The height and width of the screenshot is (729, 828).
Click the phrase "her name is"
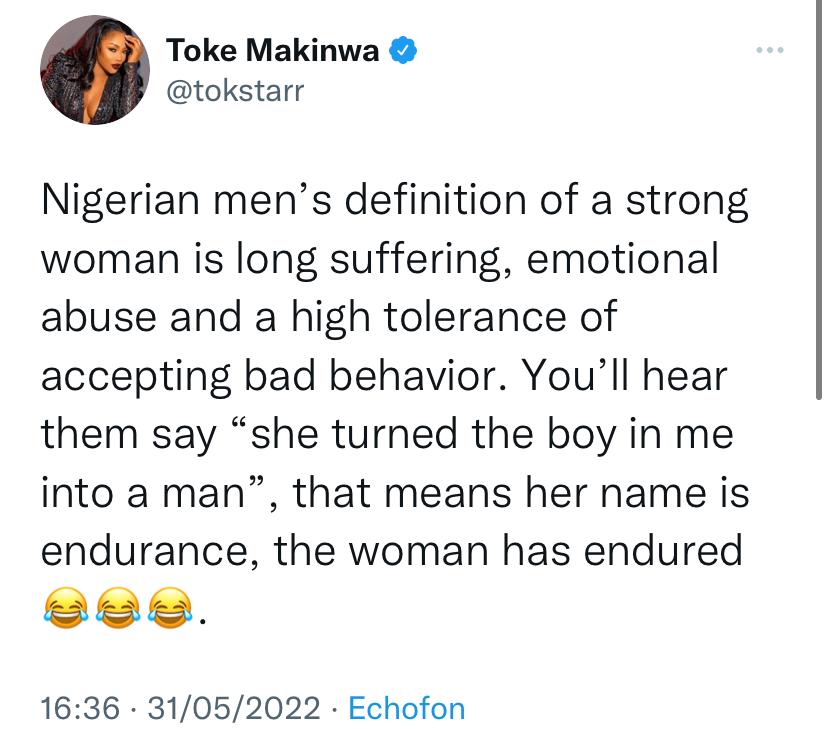click(x=637, y=493)
